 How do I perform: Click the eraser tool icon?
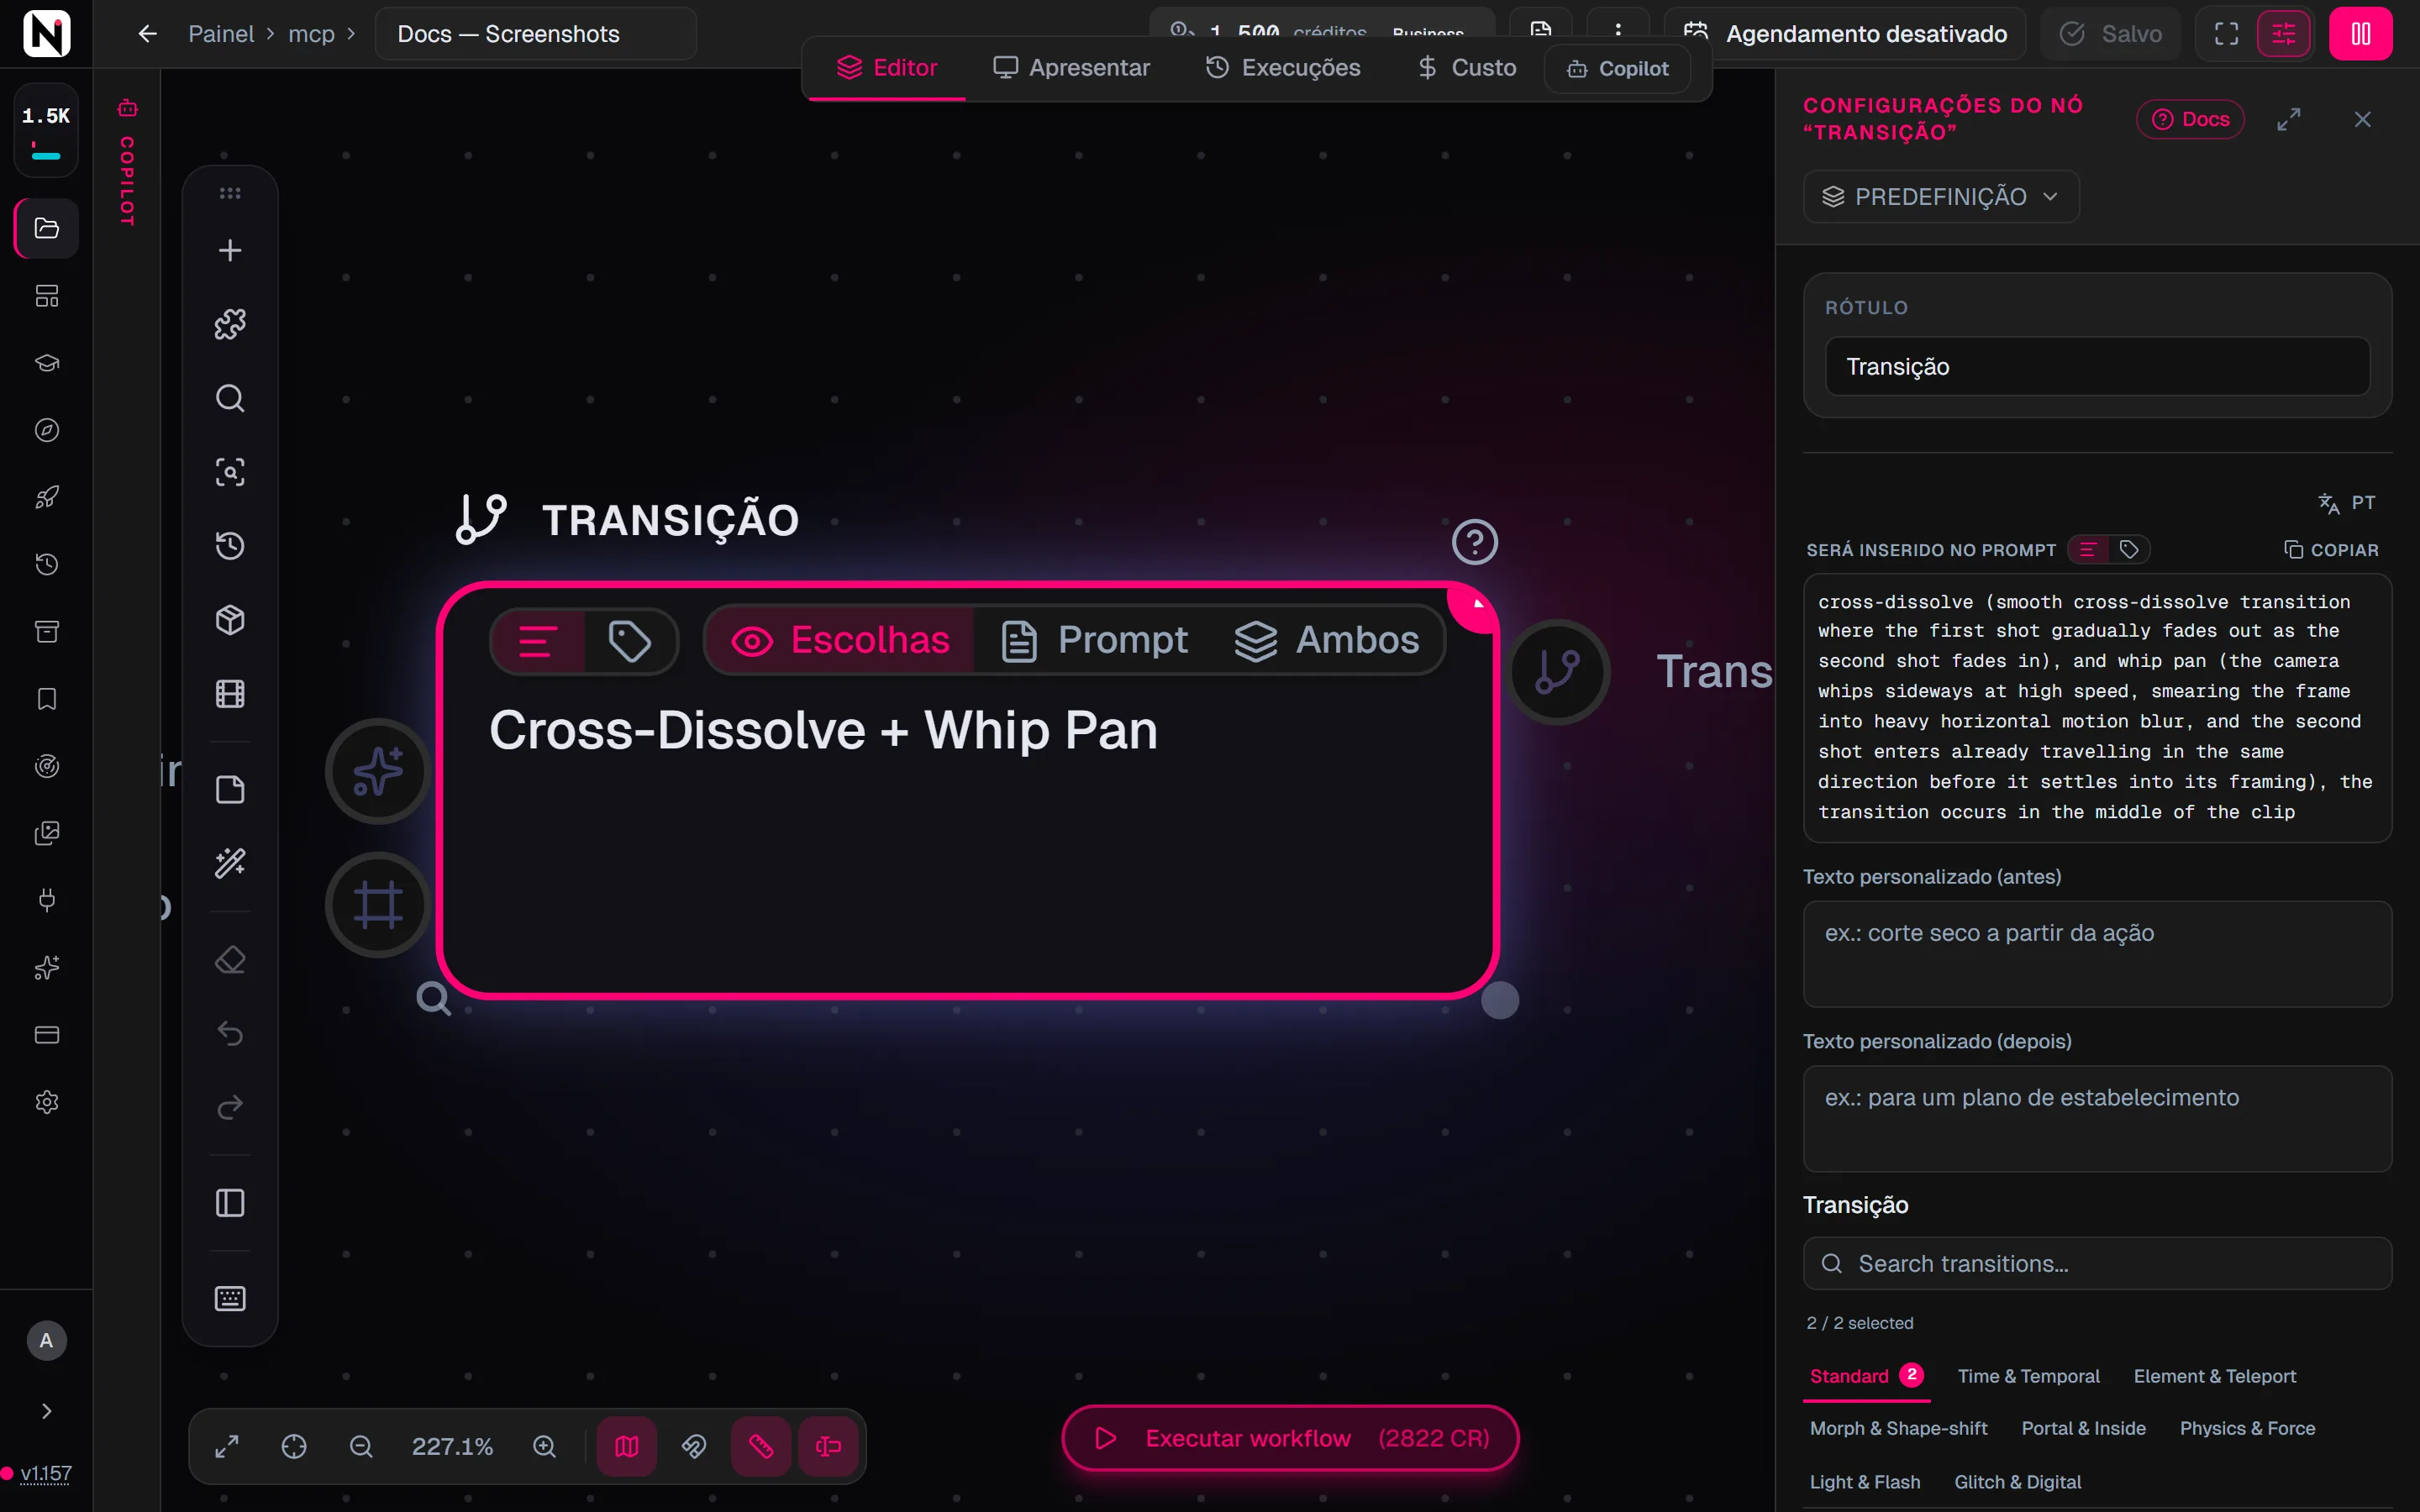(x=230, y=960)
